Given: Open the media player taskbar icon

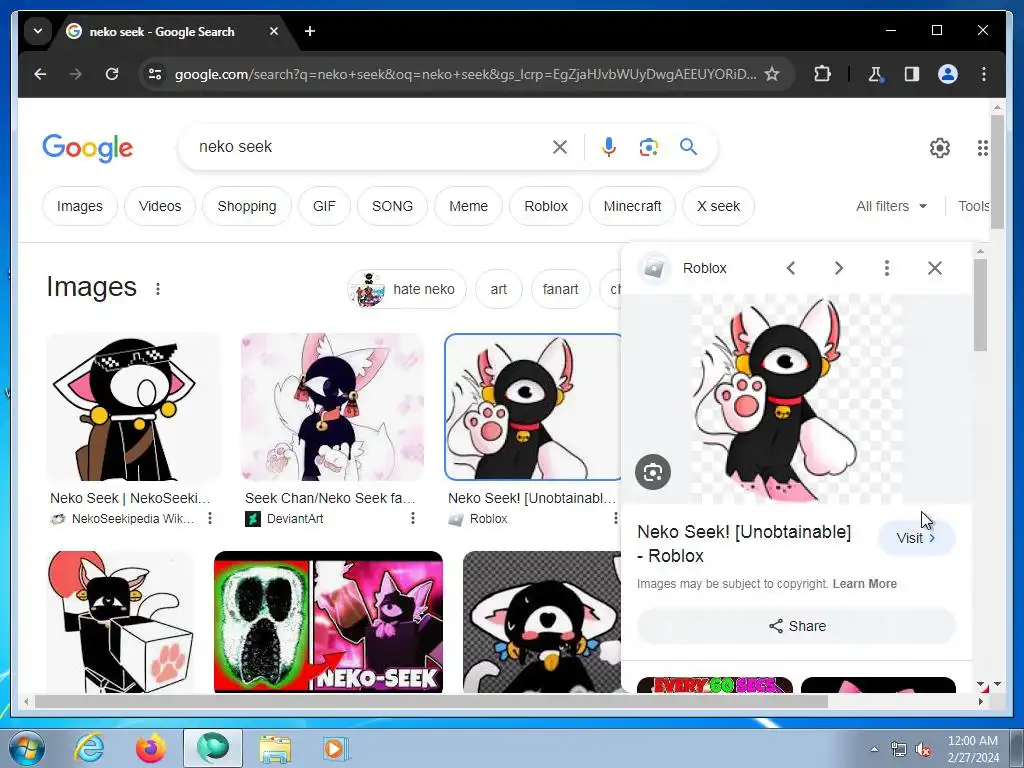Looking at the screenshot, I should click(335, 748).
